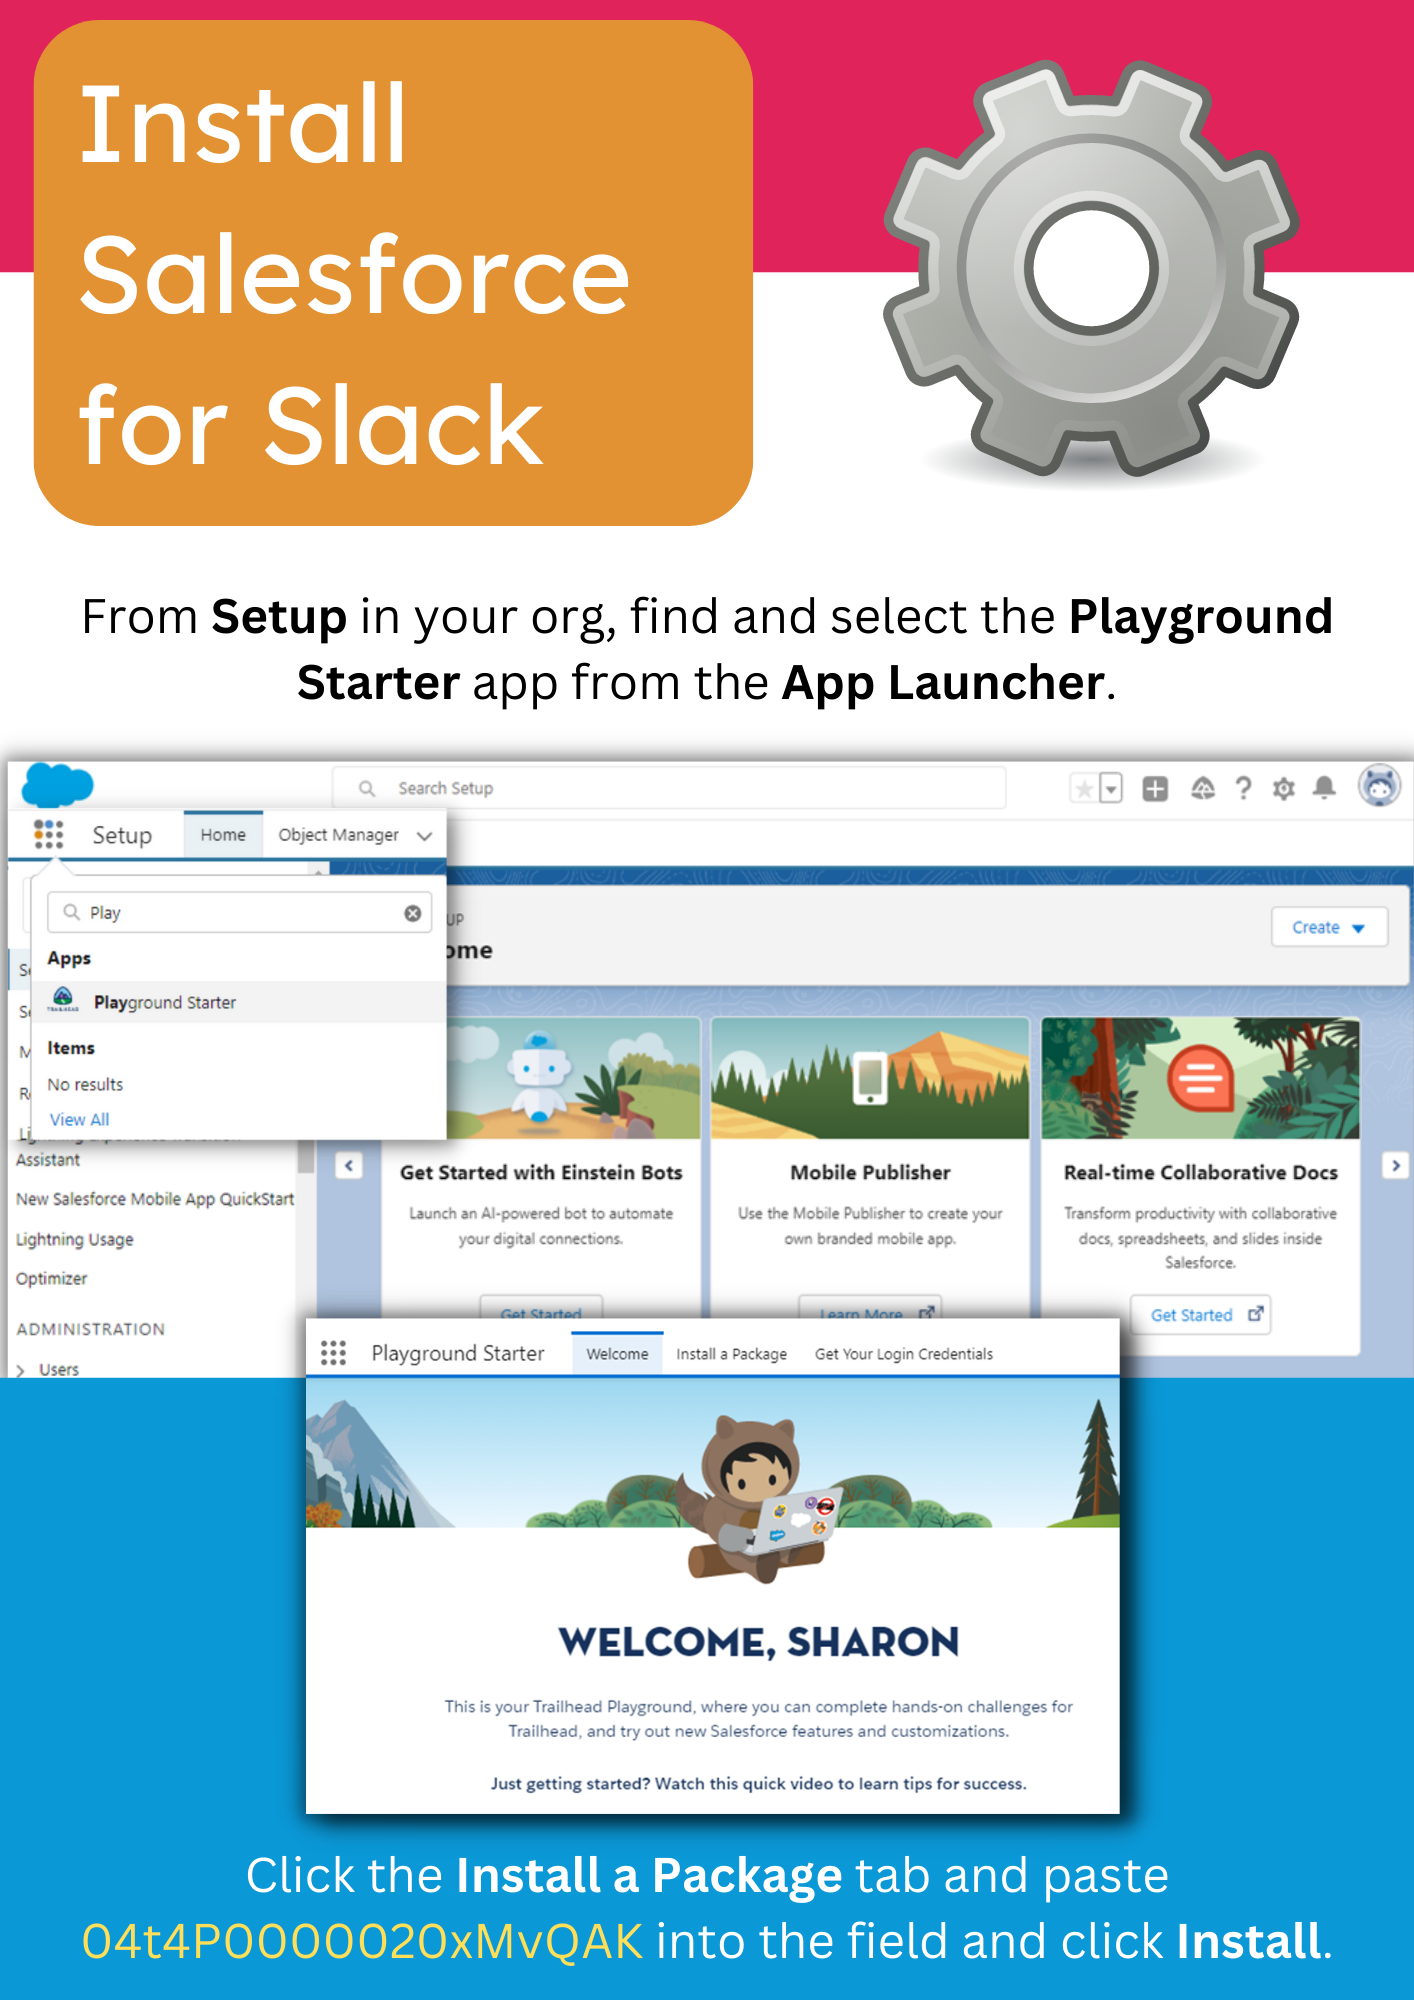Click the sidebar scrollbar

(x=307, y=1158)
